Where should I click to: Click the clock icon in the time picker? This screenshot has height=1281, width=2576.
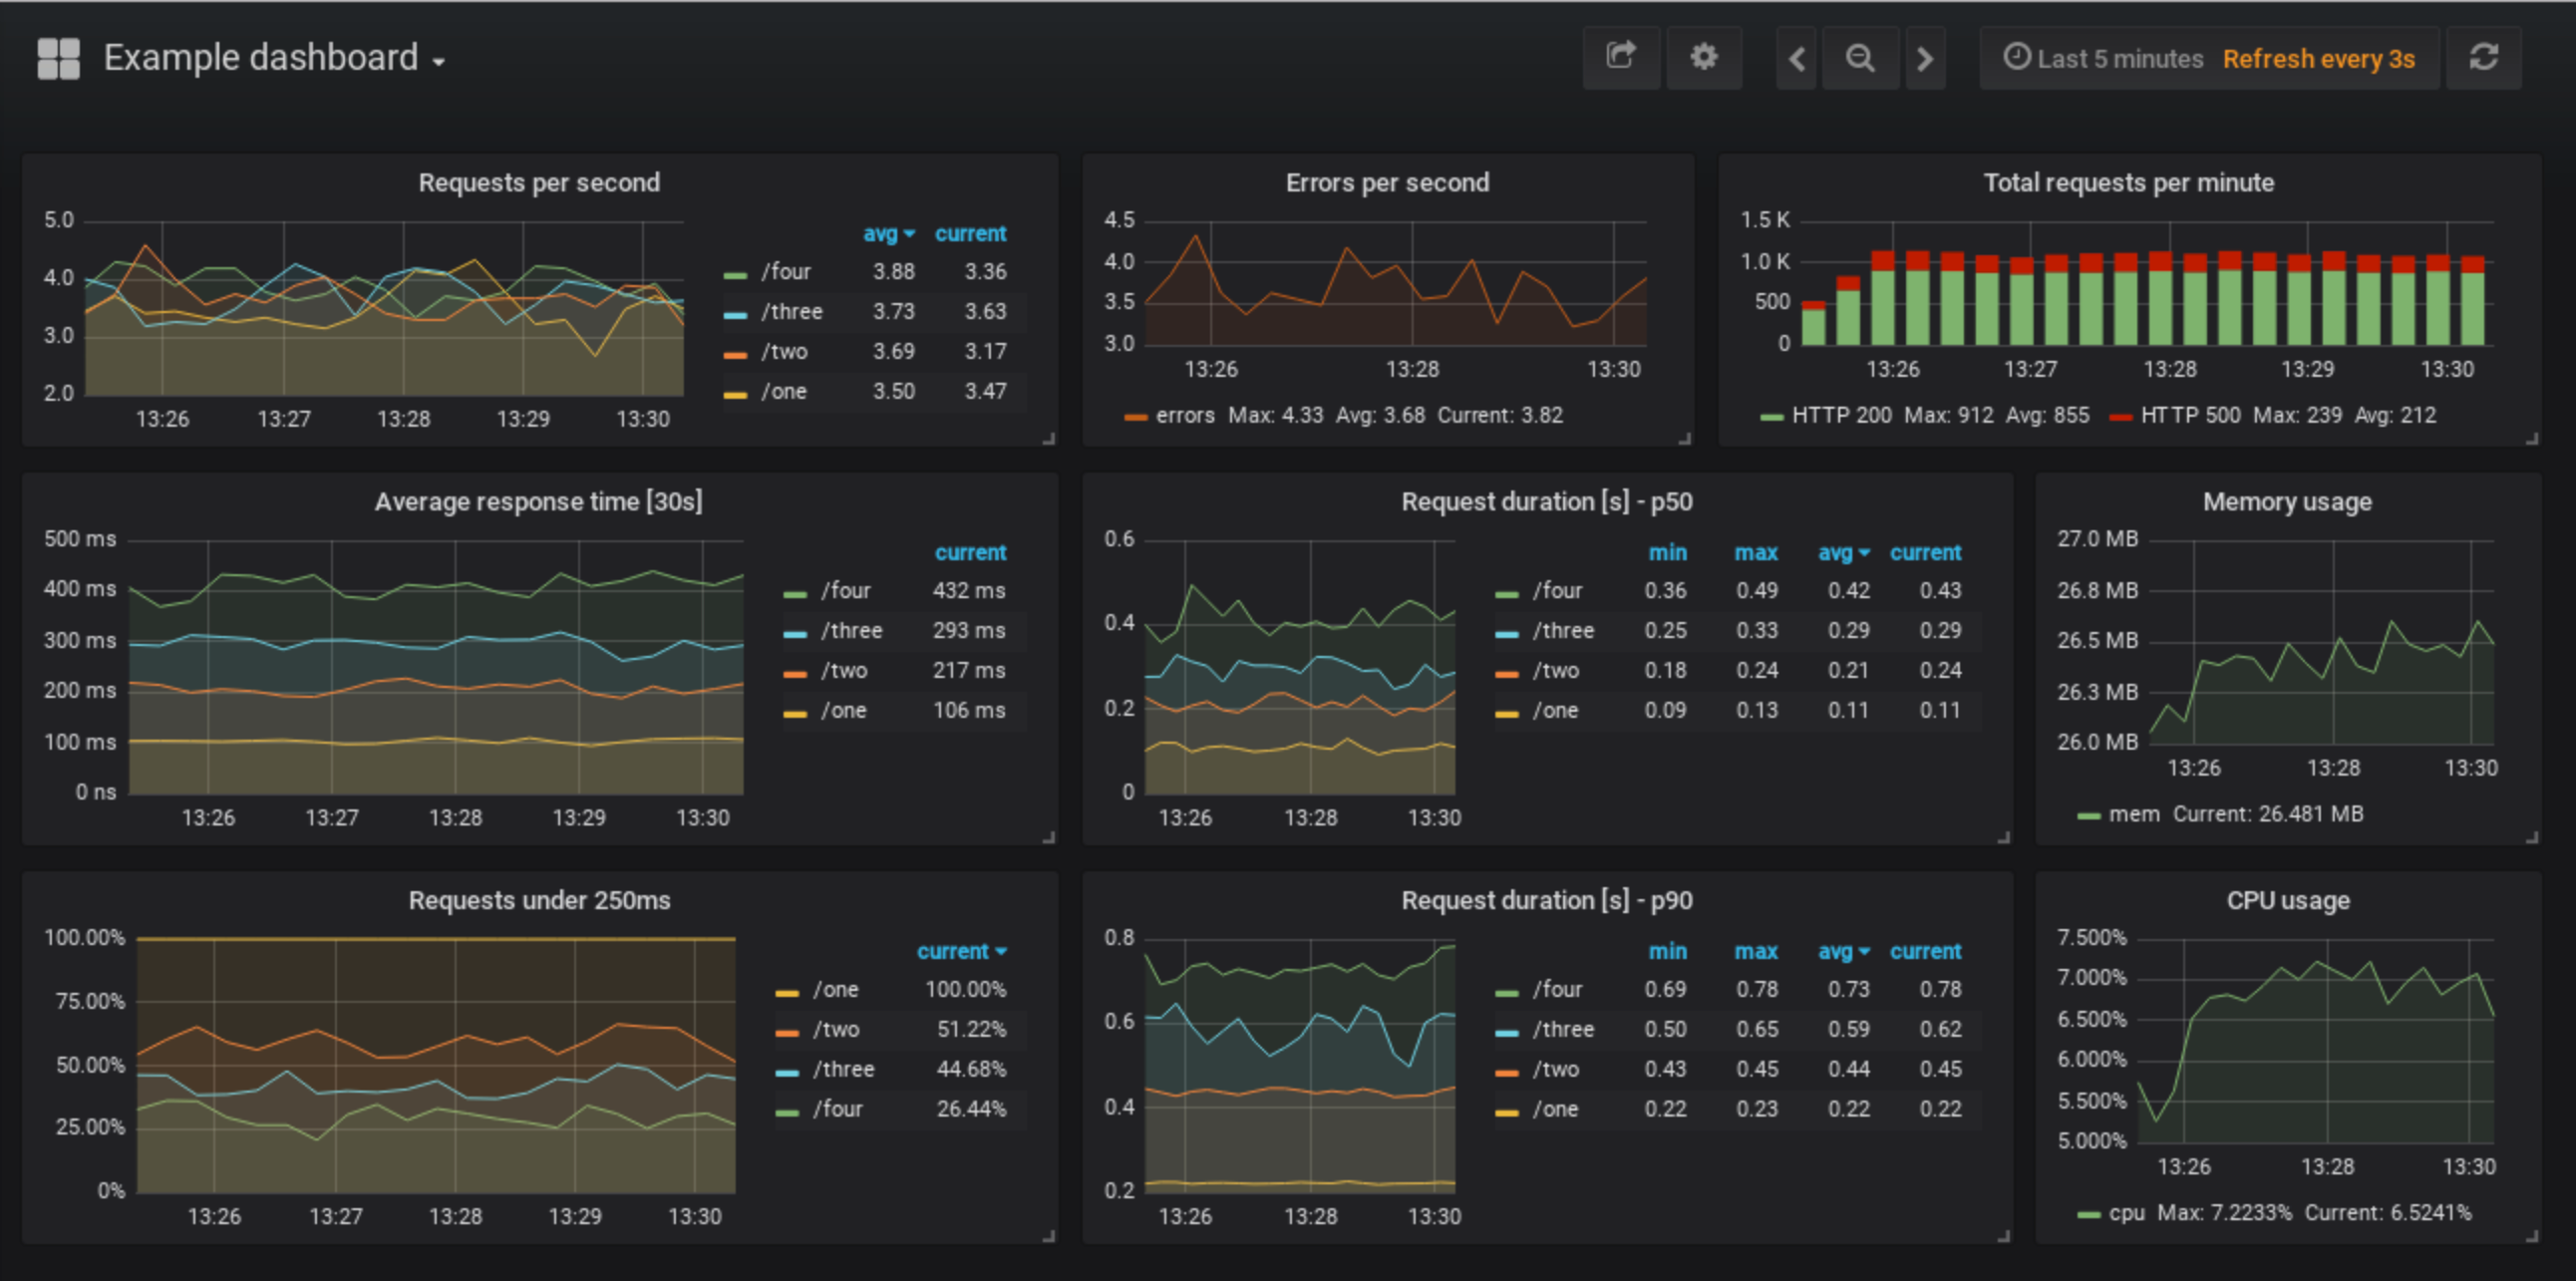[x=2018, y=58]
